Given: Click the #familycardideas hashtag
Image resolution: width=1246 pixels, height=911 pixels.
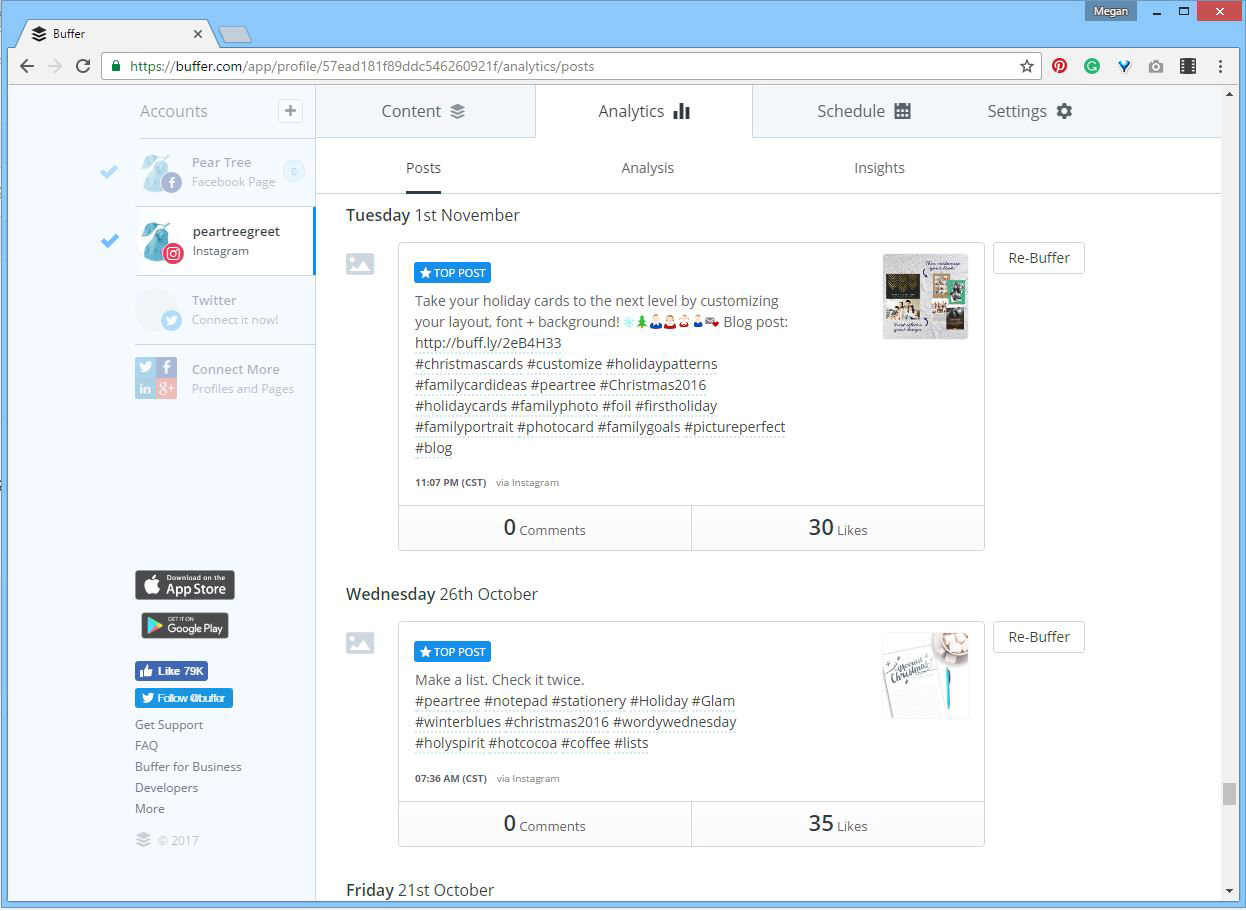Looking at the screenshot, I should 471,385.
